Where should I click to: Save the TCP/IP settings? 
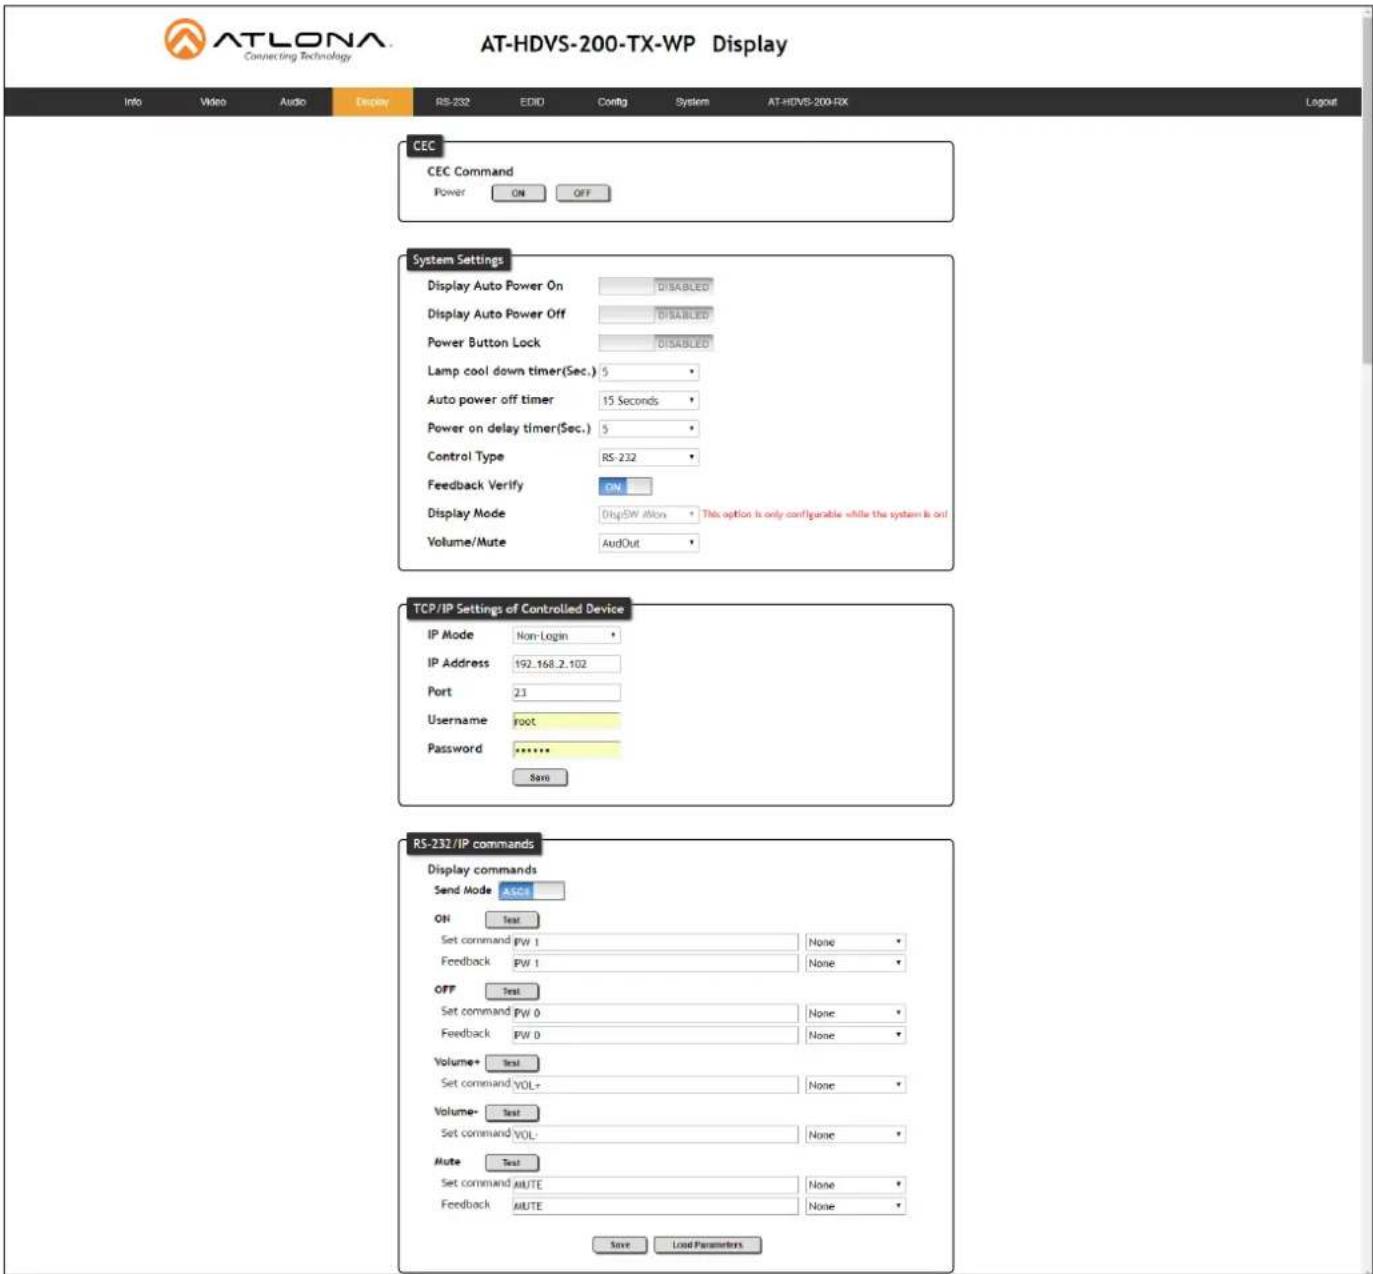[540, 777]
